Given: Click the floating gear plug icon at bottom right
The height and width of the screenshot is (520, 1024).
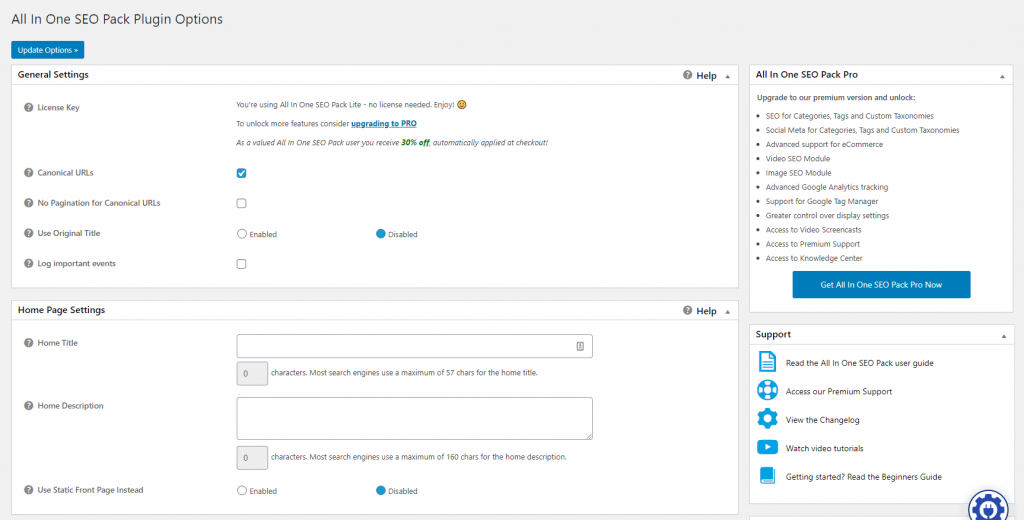Looking at the screenshot, I should click(x=988, y=506).
